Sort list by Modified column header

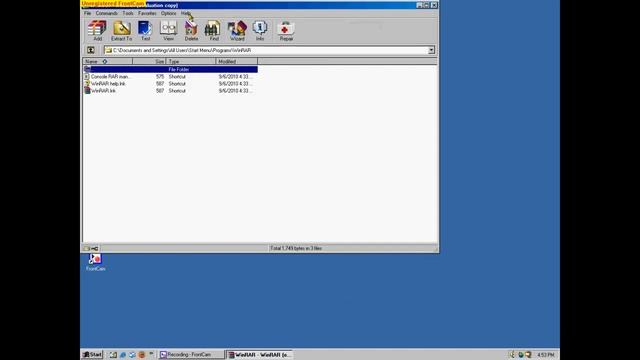click(237, 61)
